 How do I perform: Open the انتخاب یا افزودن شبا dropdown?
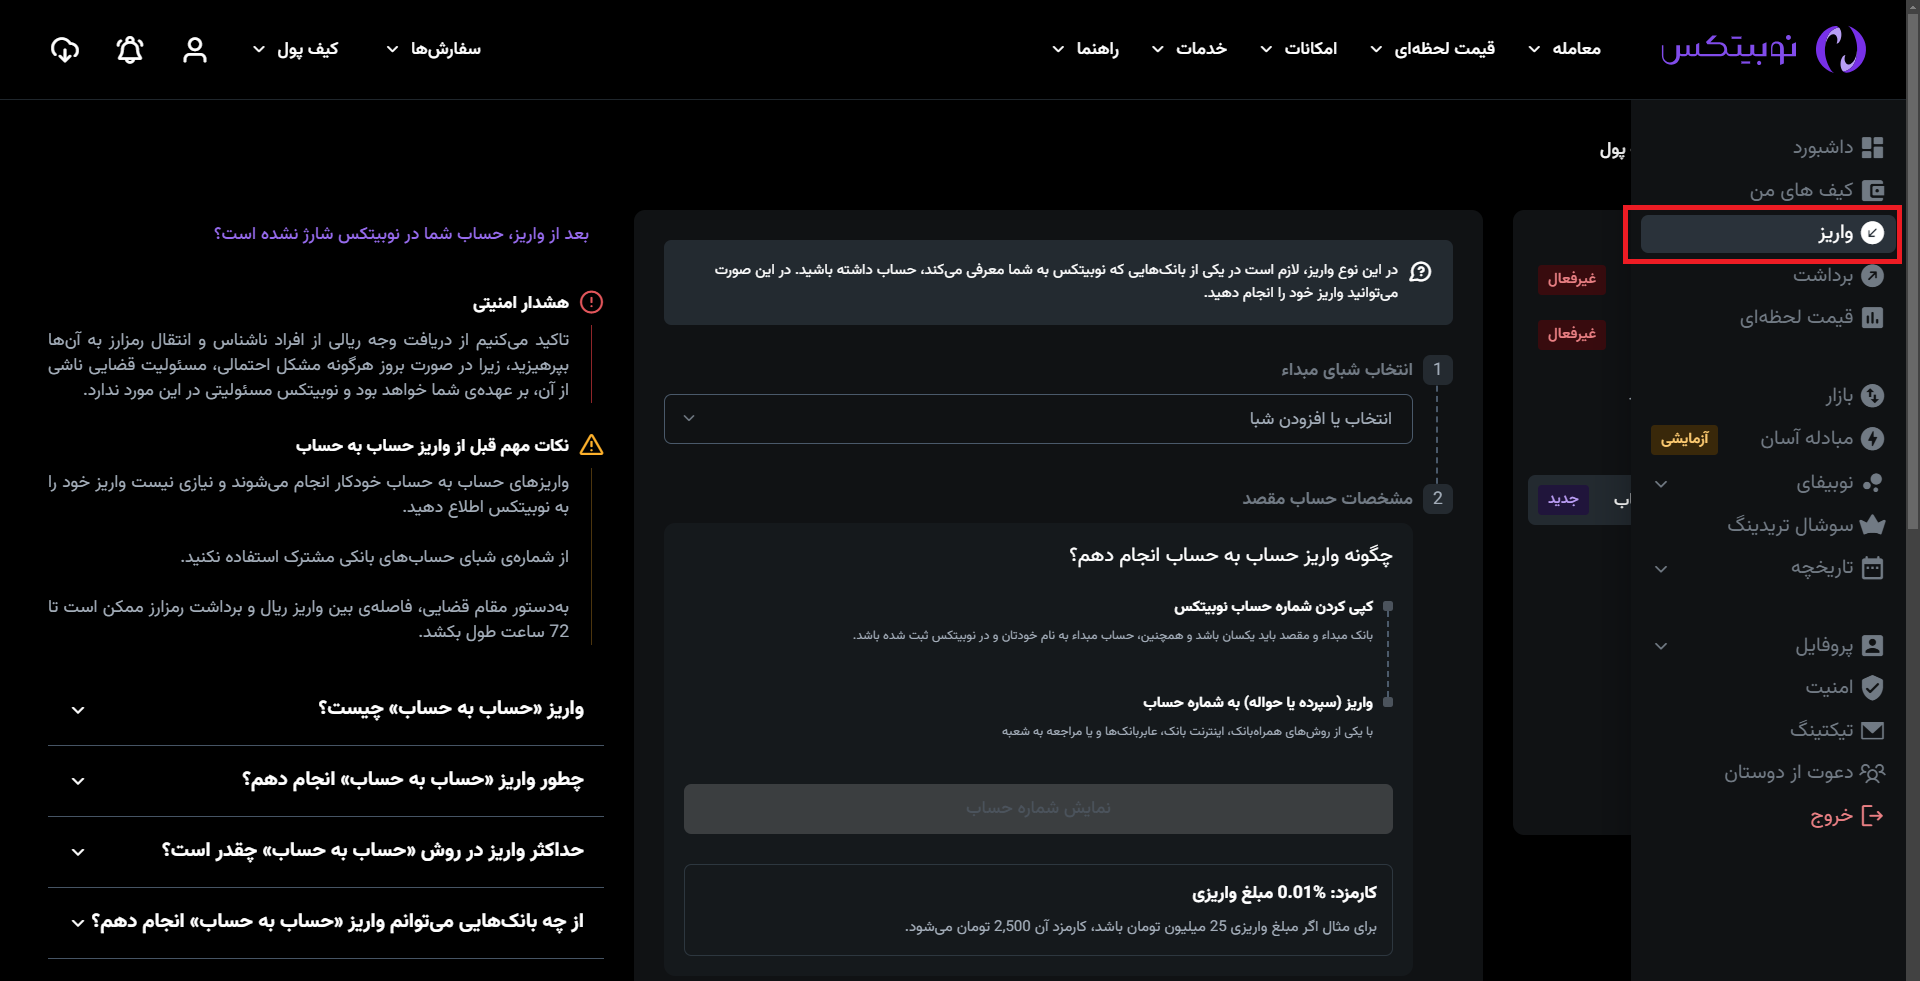[x=1038, y=419]
